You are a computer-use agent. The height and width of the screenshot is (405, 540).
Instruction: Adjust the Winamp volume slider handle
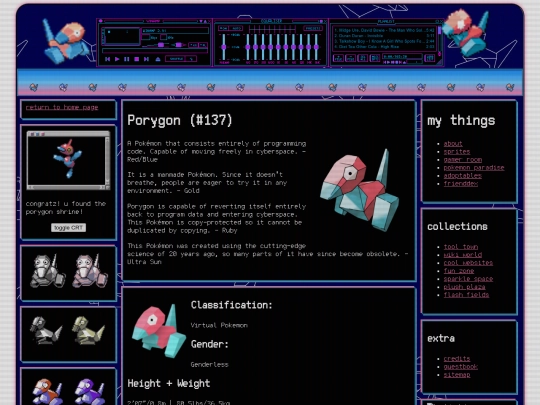click(x=161, y=45)
